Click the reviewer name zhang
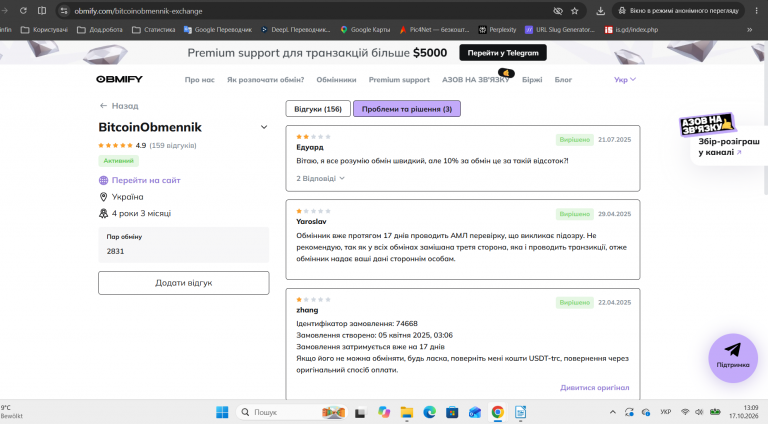The image size is (768, 424). (307, 310)
